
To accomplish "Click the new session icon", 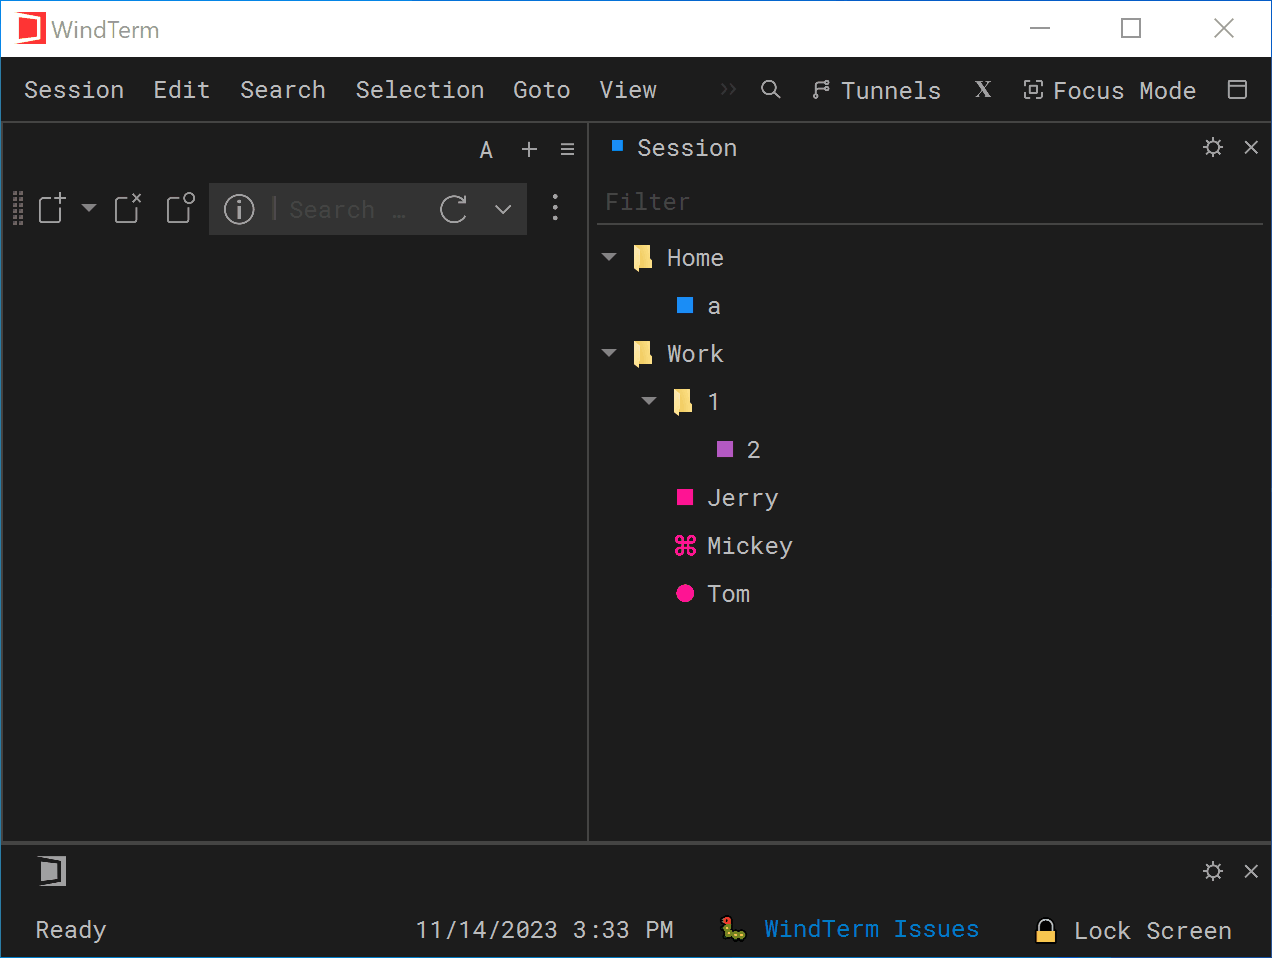I will click(52, 208).
